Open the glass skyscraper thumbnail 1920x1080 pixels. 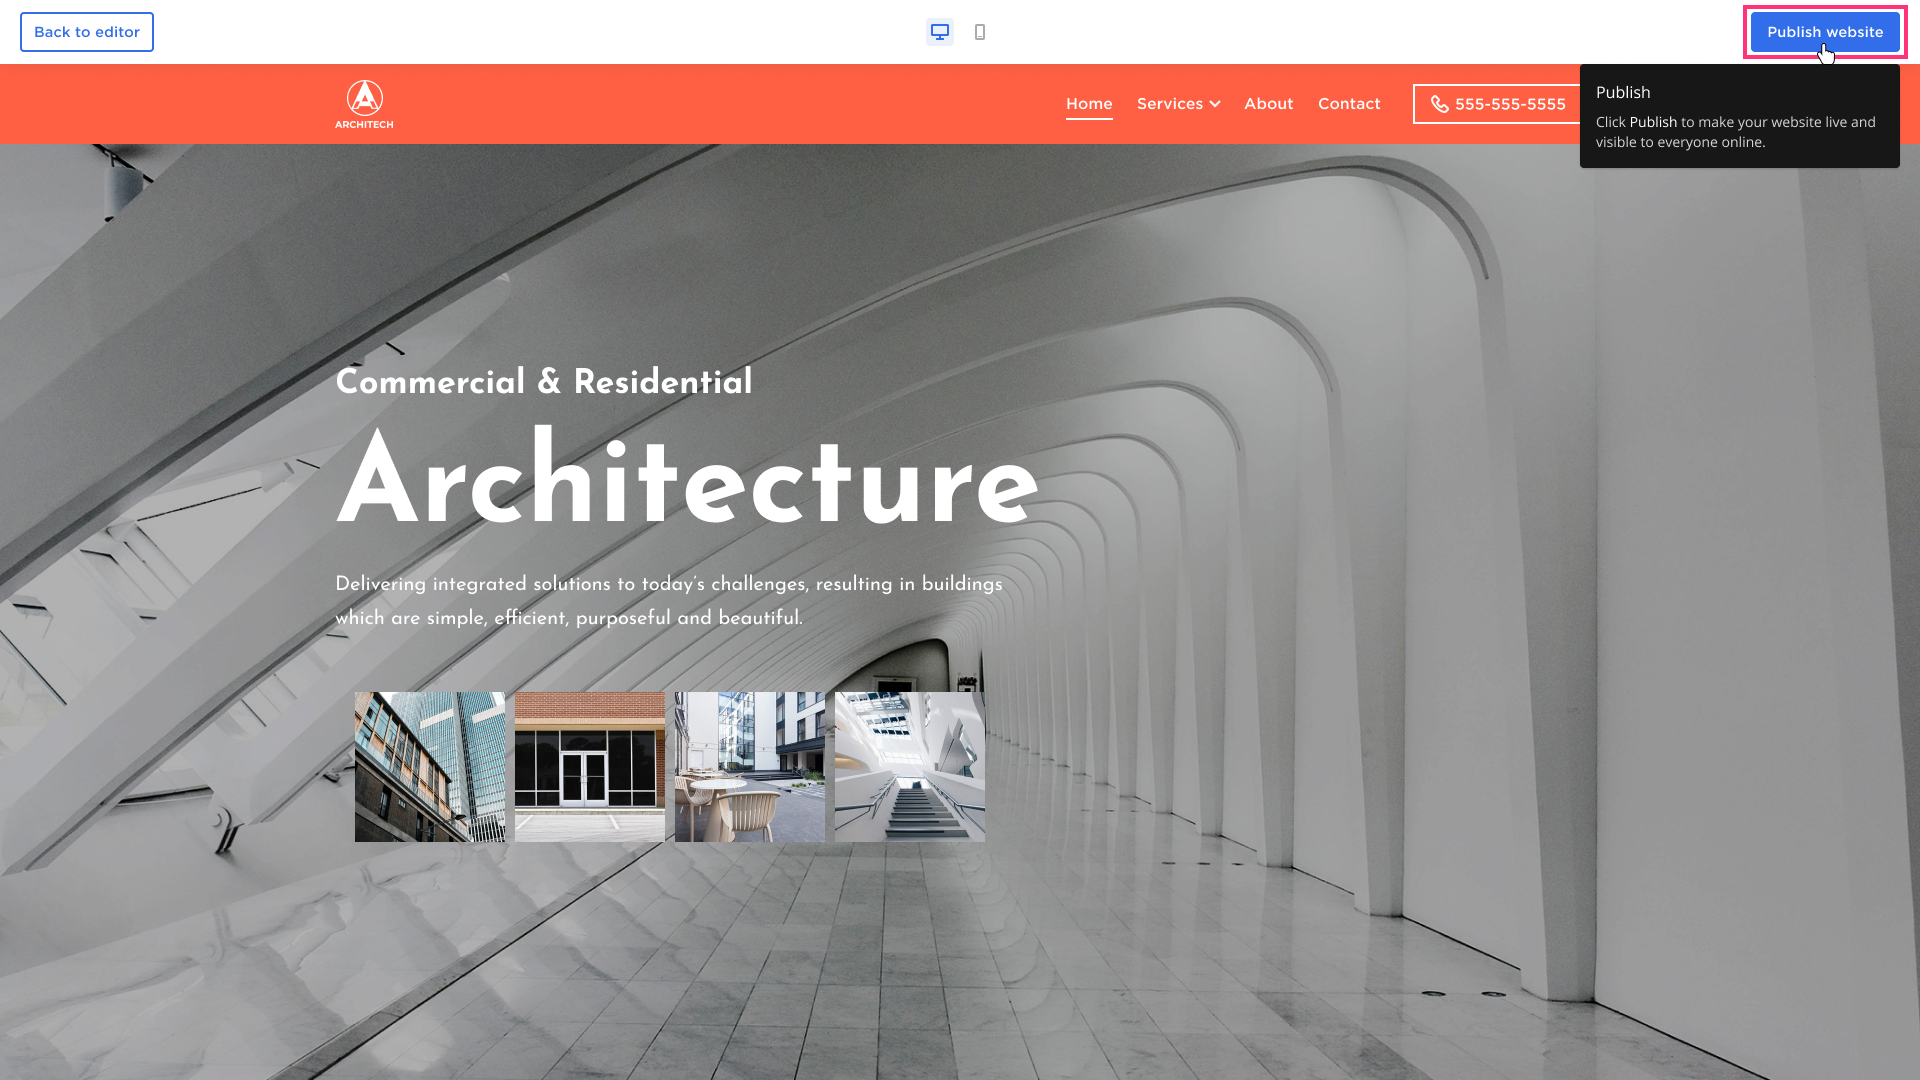430,767
